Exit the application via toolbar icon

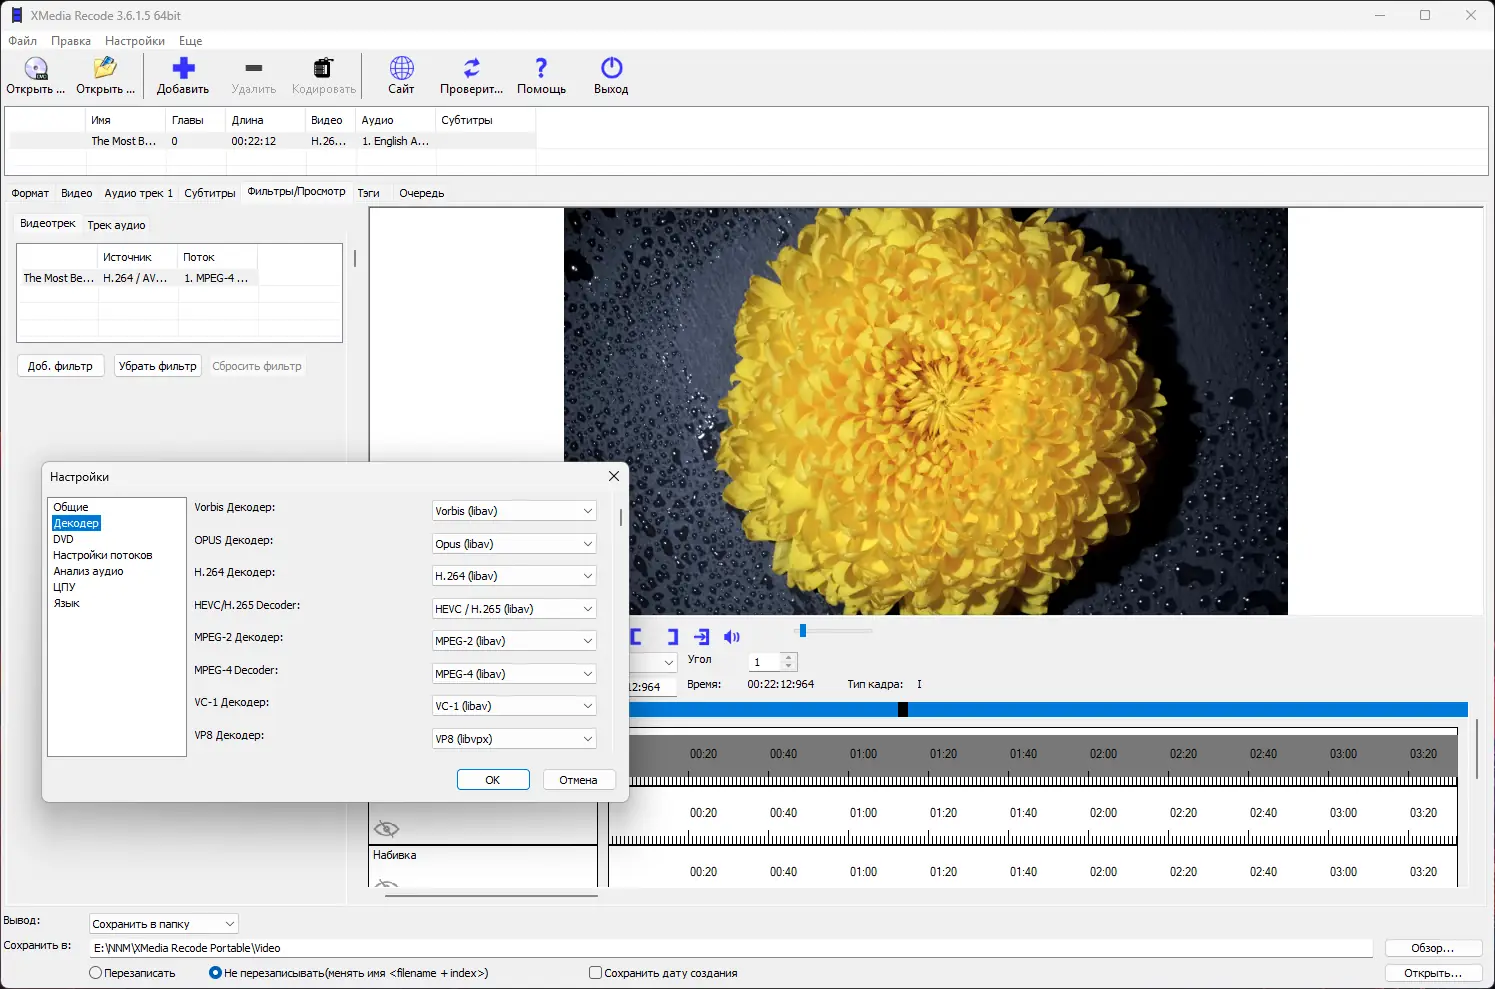(610, 75)
